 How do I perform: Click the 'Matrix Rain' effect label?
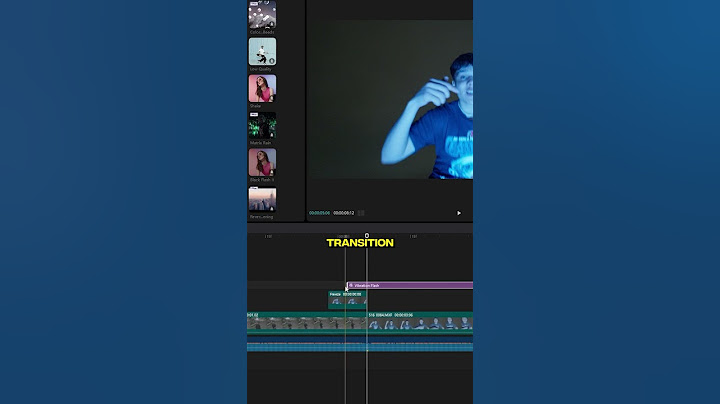[x=260, y=143]
